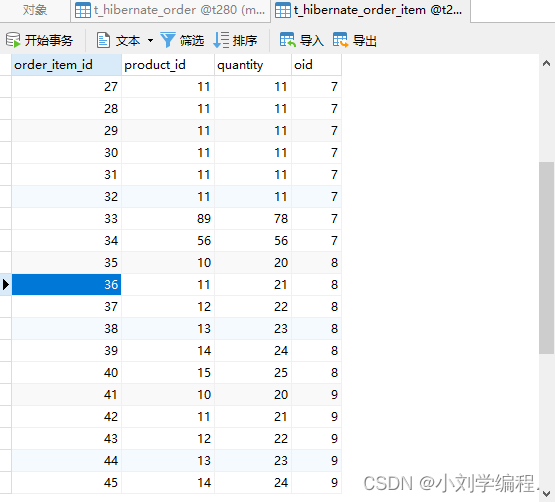Screen dimensions: 555x502
Task: Select order_item_id cell 41
Action: tap(67, 394)
